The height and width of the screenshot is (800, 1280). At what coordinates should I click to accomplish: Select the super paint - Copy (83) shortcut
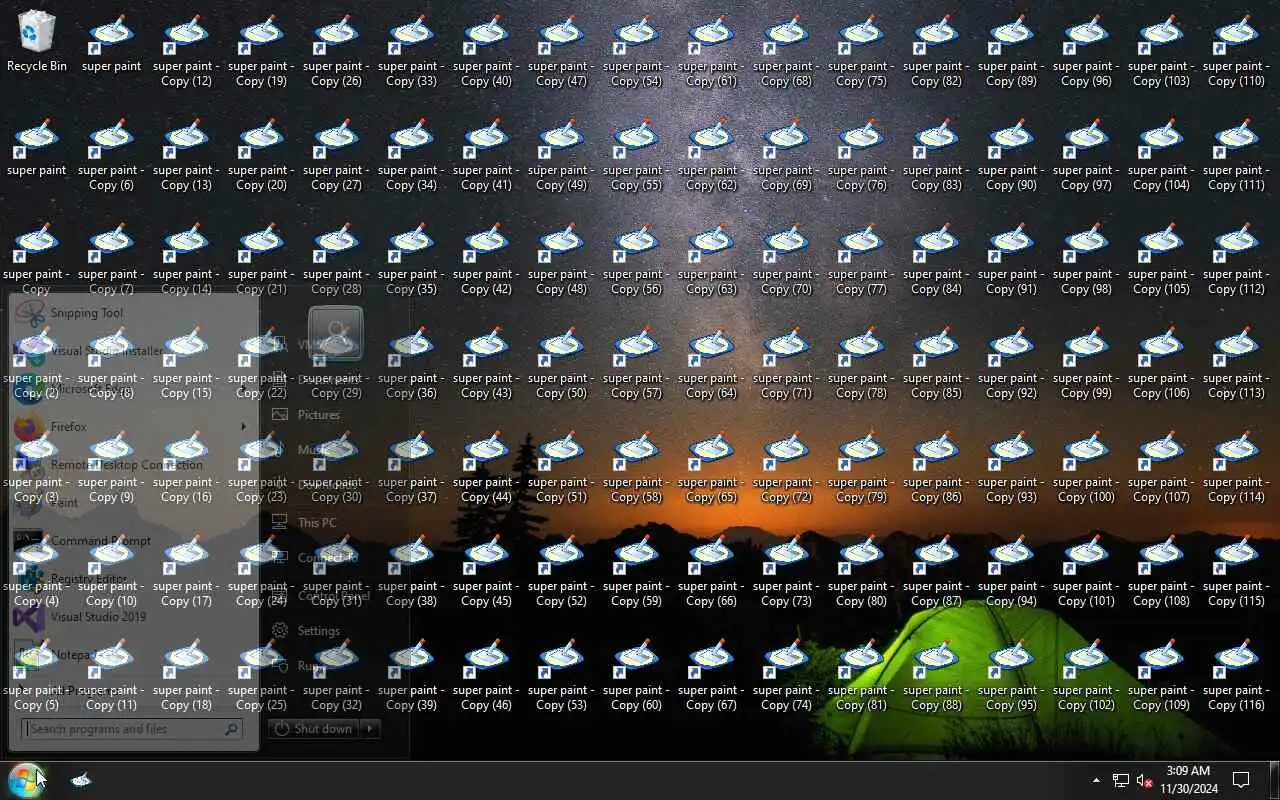936,155
